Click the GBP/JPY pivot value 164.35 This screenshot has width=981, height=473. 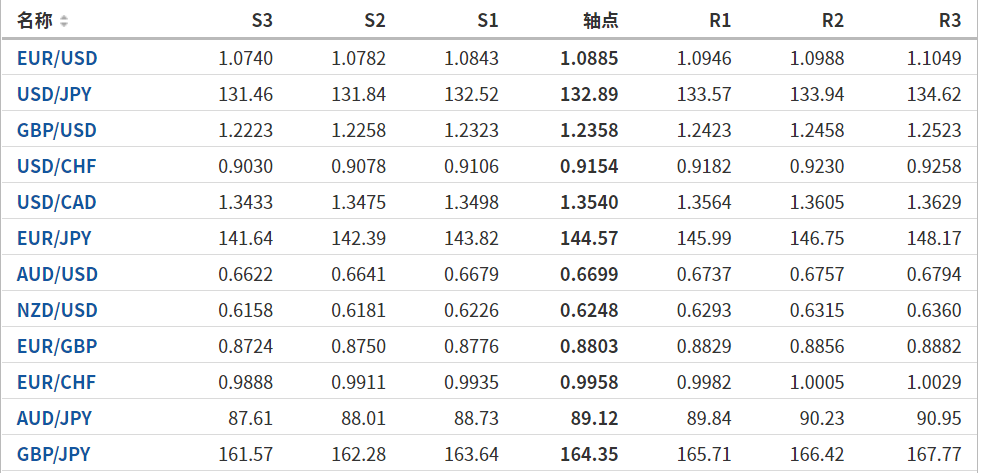click(x=589, y=454)
